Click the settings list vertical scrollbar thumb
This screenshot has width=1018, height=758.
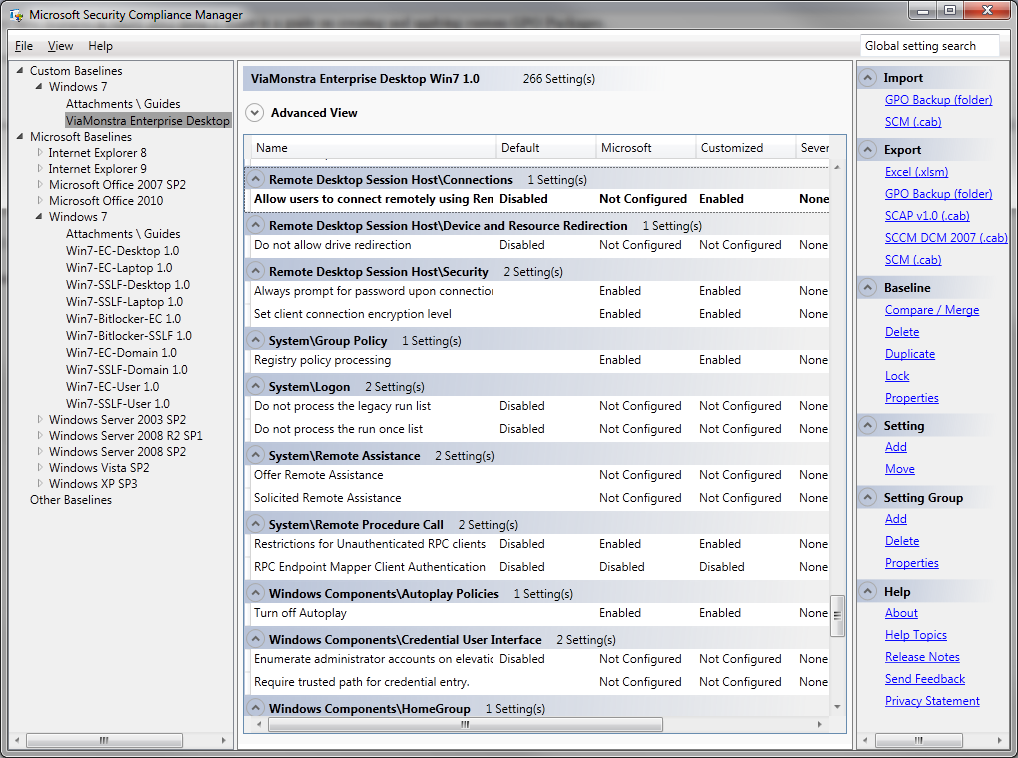tap(837, 616)
